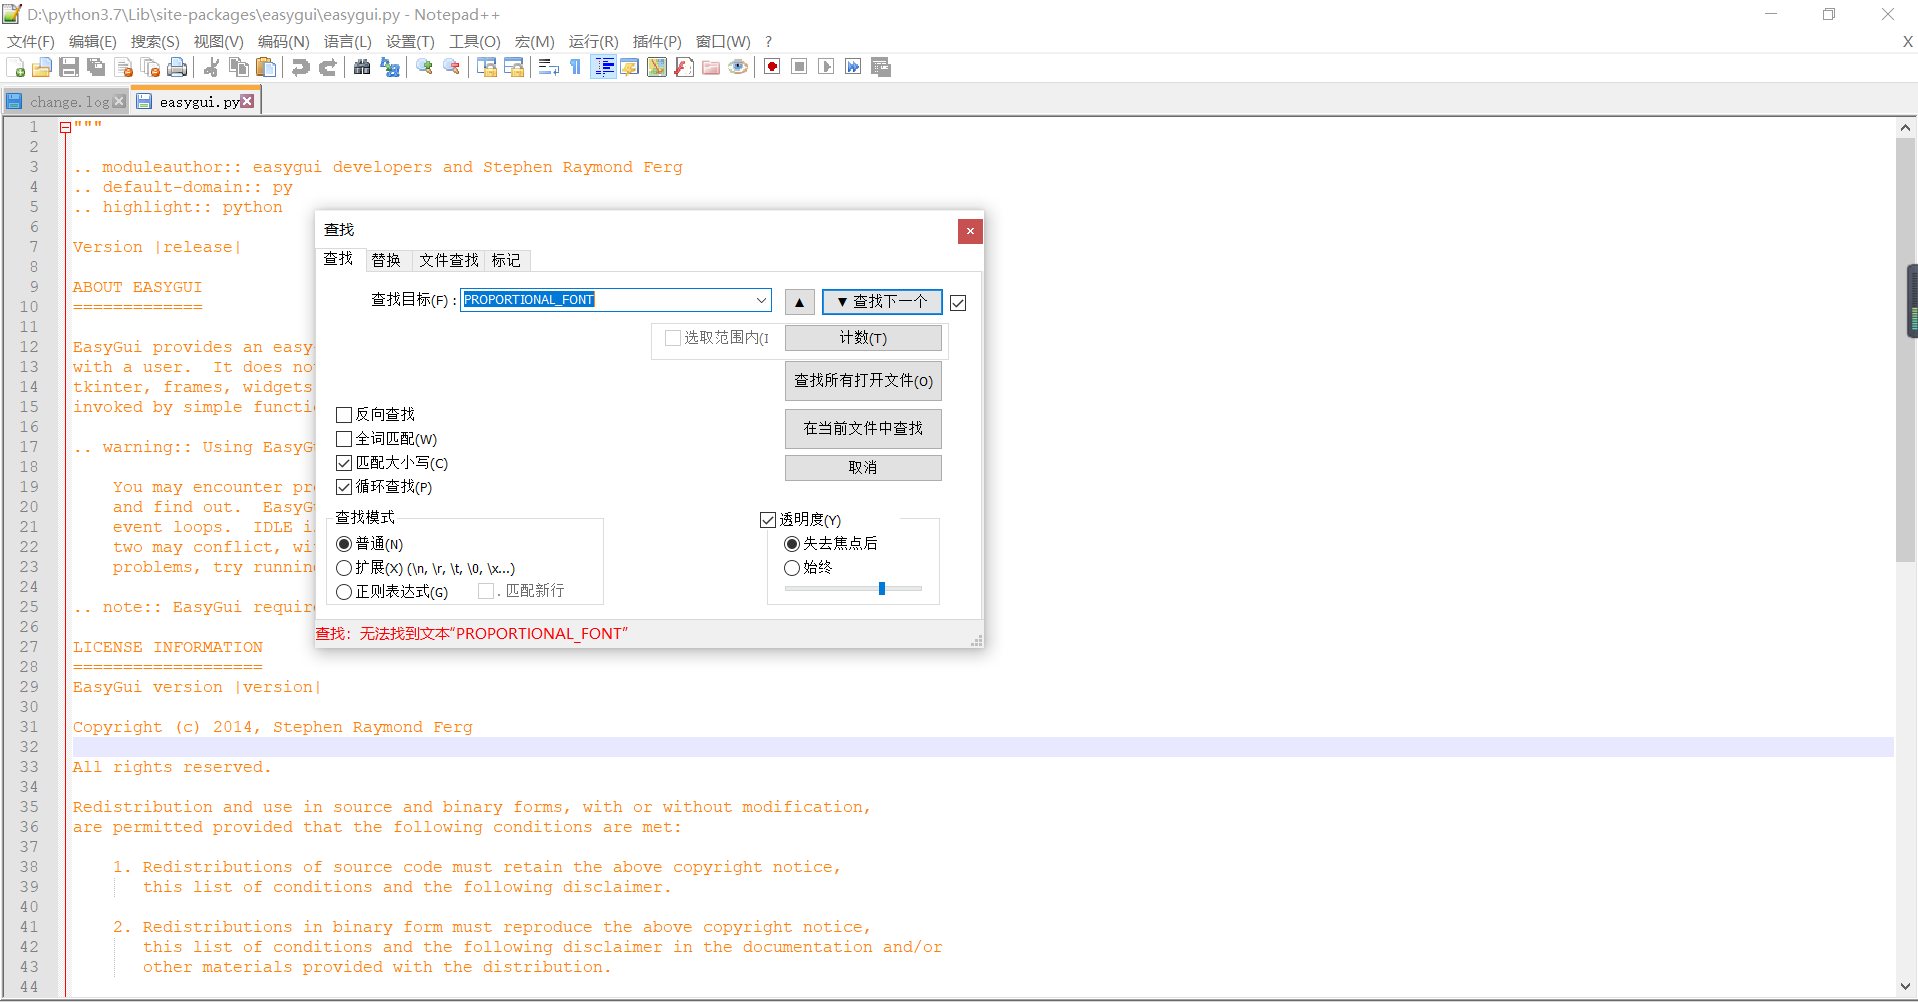The height and width of the screenshot is (1002, 1918).
Task: Select the 始终 transparency radio
Action: pos(792,568)
